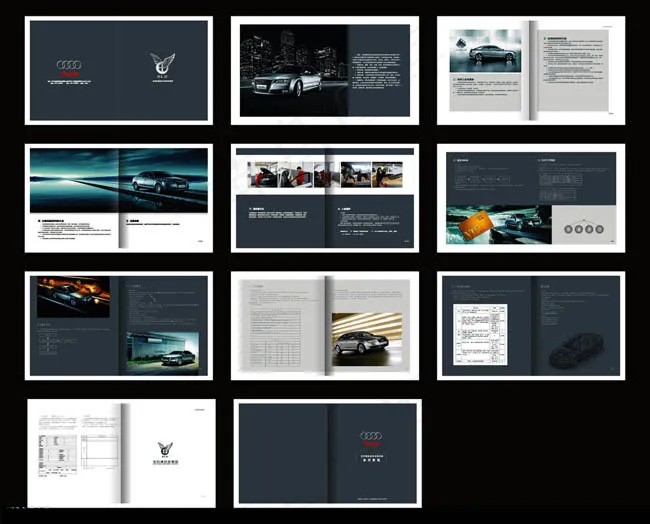The height and width of the screenshot is (524, 650).
Task: Click the last circle in four-circle diagram
Action: 600,229
